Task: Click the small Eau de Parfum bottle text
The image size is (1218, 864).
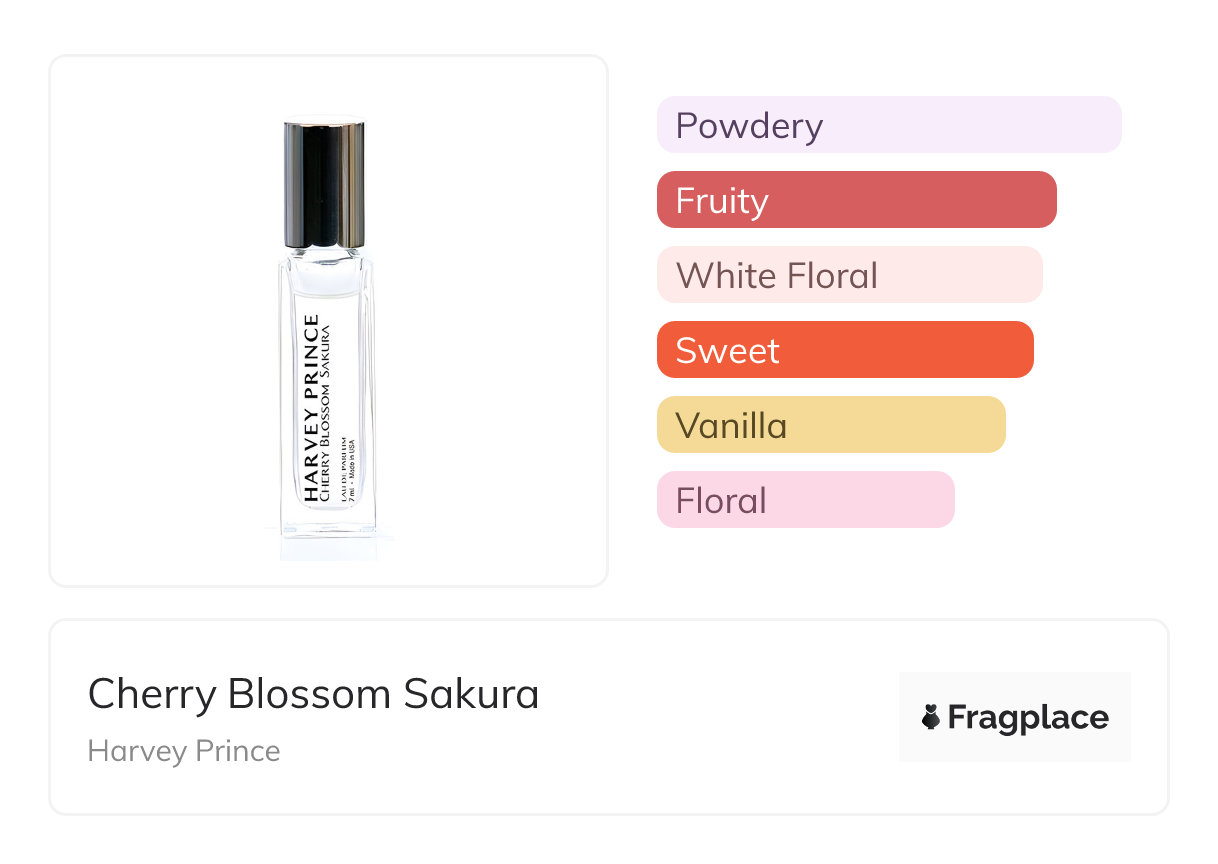Action: click(x=344, y=467)
